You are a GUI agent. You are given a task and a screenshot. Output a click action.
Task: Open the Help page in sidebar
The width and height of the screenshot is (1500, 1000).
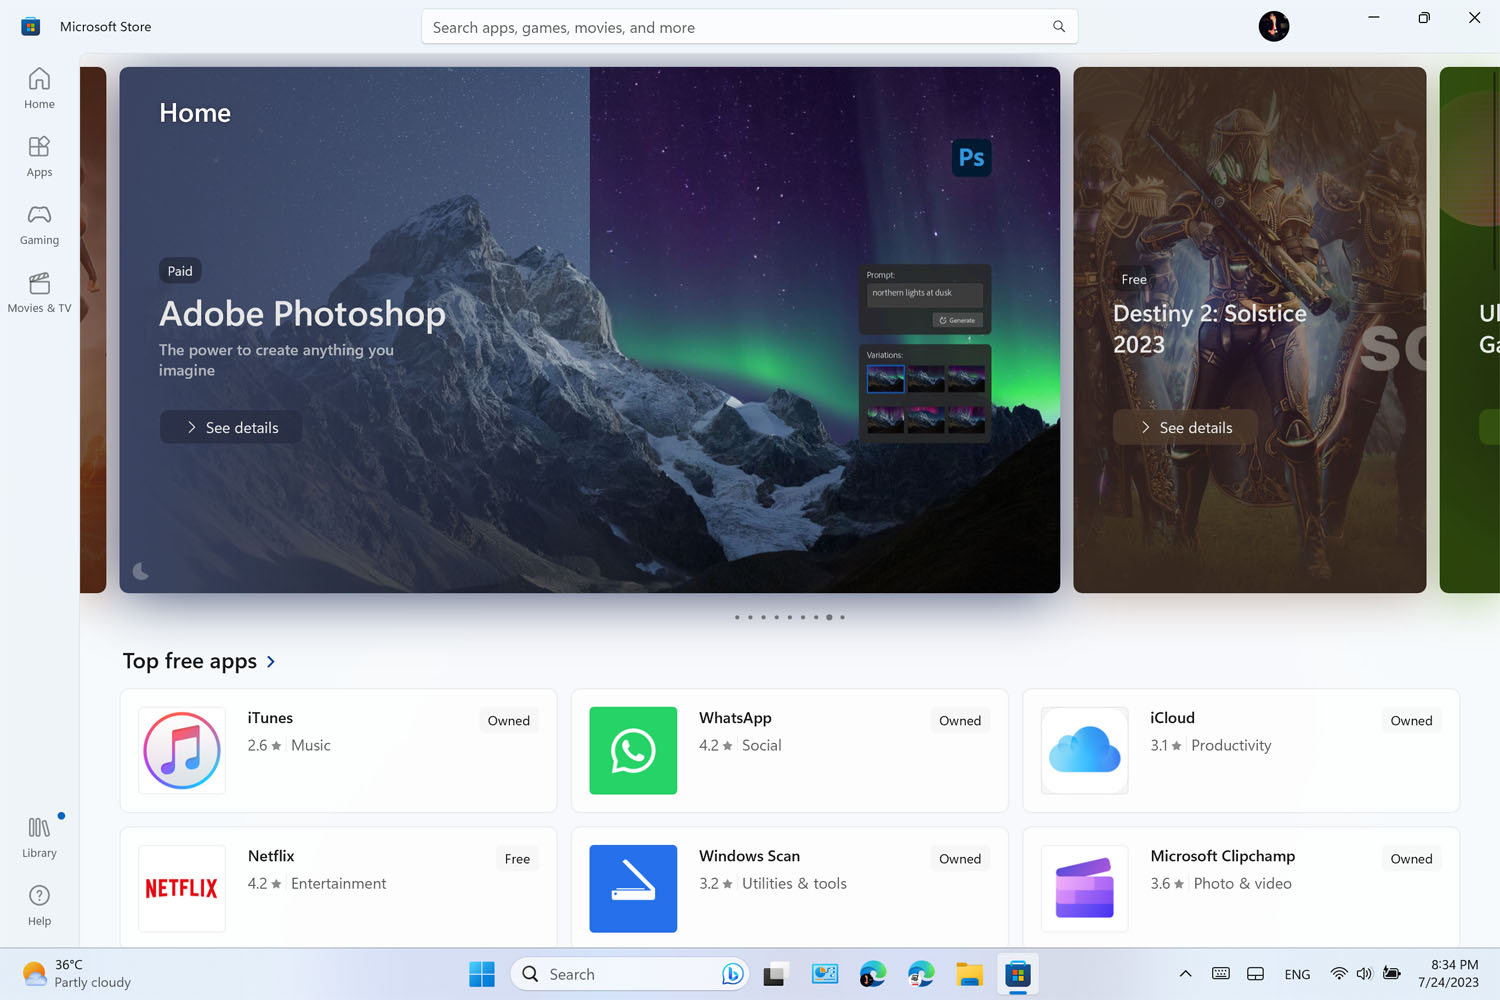point(39,905)
